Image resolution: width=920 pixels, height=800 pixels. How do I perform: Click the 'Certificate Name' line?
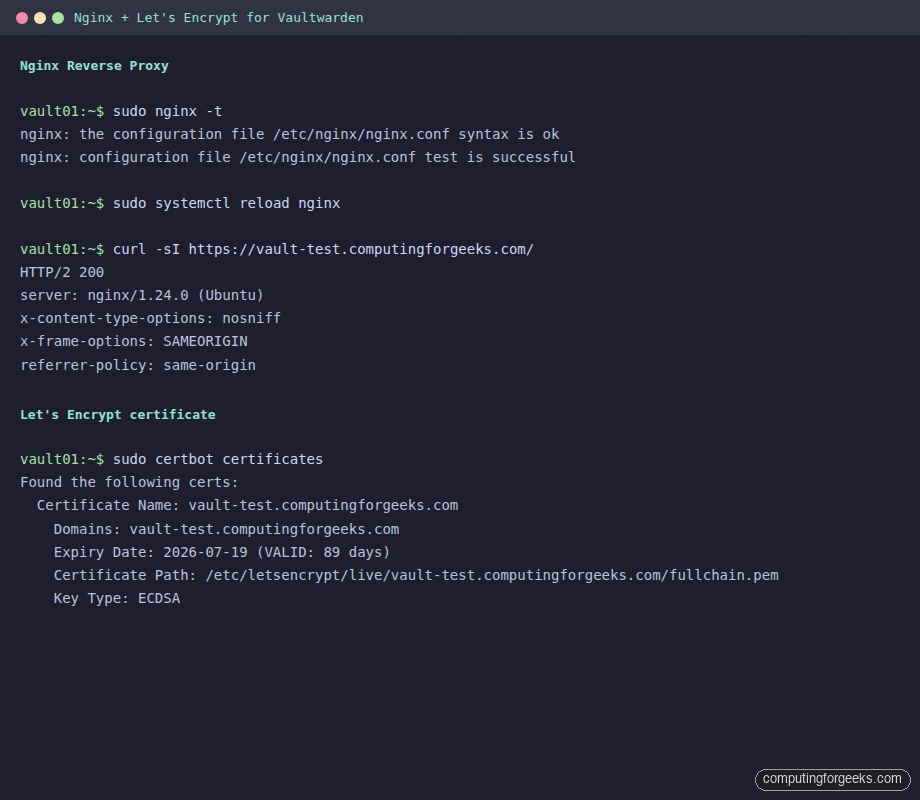coord(248,505)
